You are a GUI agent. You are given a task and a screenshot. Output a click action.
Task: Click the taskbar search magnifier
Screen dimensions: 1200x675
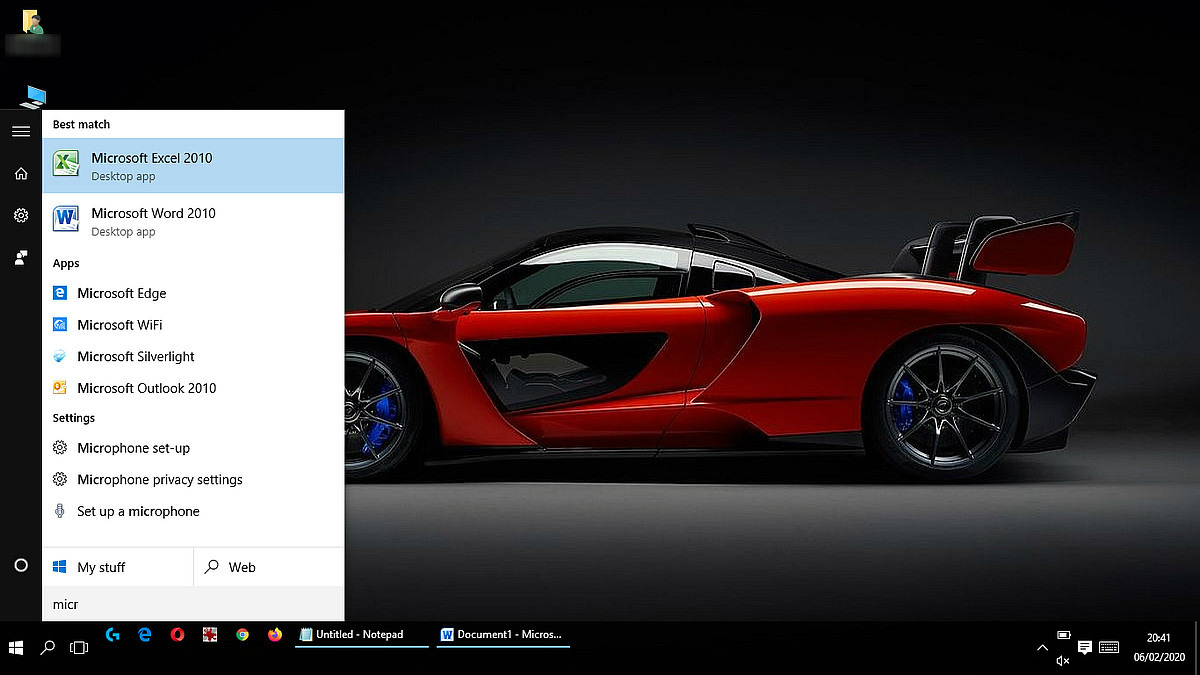pos(47,647)
